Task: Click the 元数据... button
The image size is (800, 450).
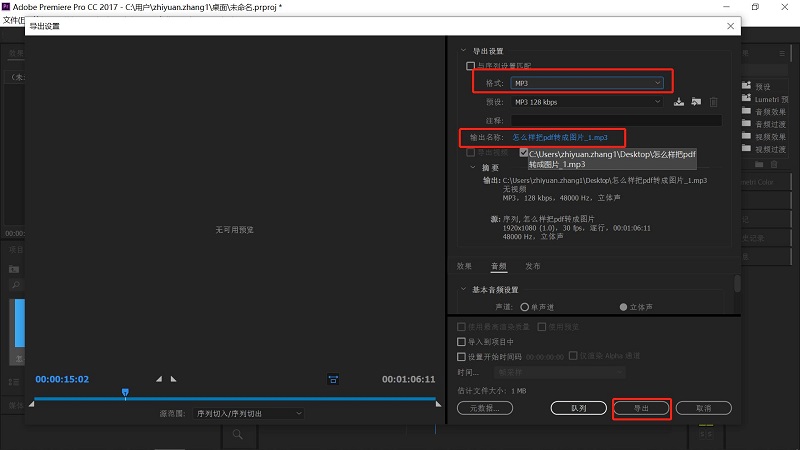Action: click(x=485, y=408)
